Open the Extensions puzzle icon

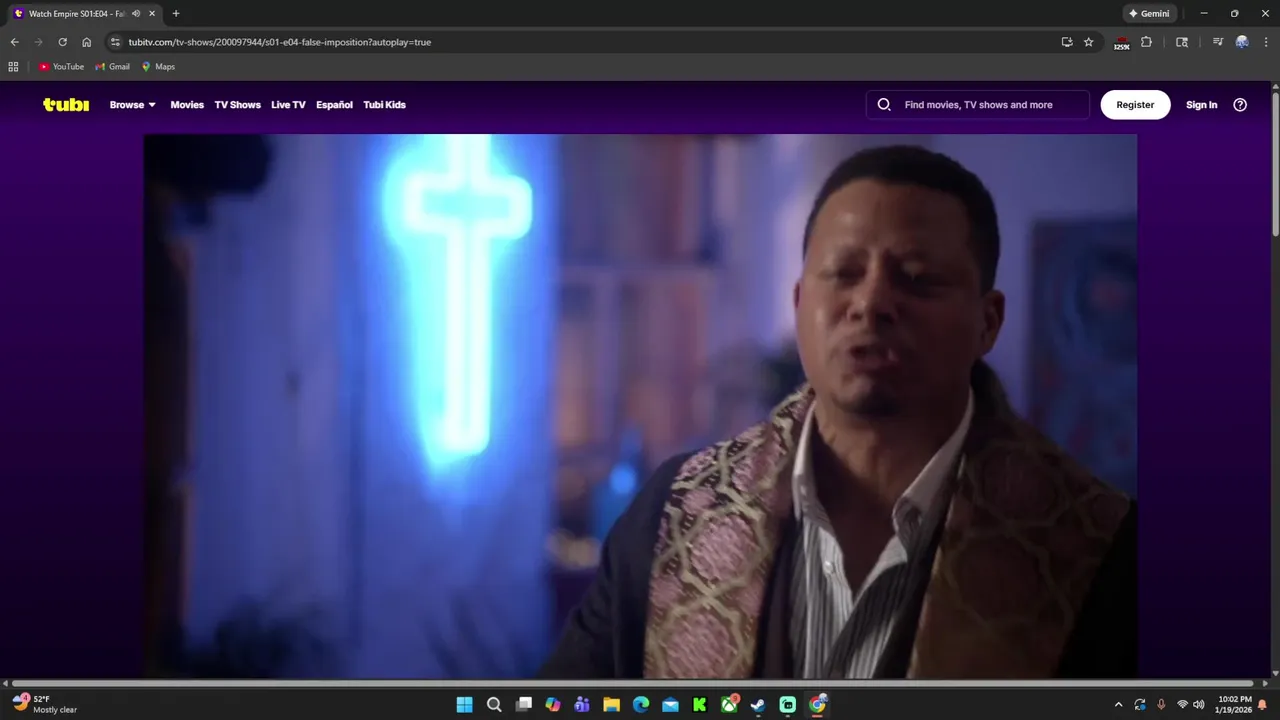point(1146,42)
